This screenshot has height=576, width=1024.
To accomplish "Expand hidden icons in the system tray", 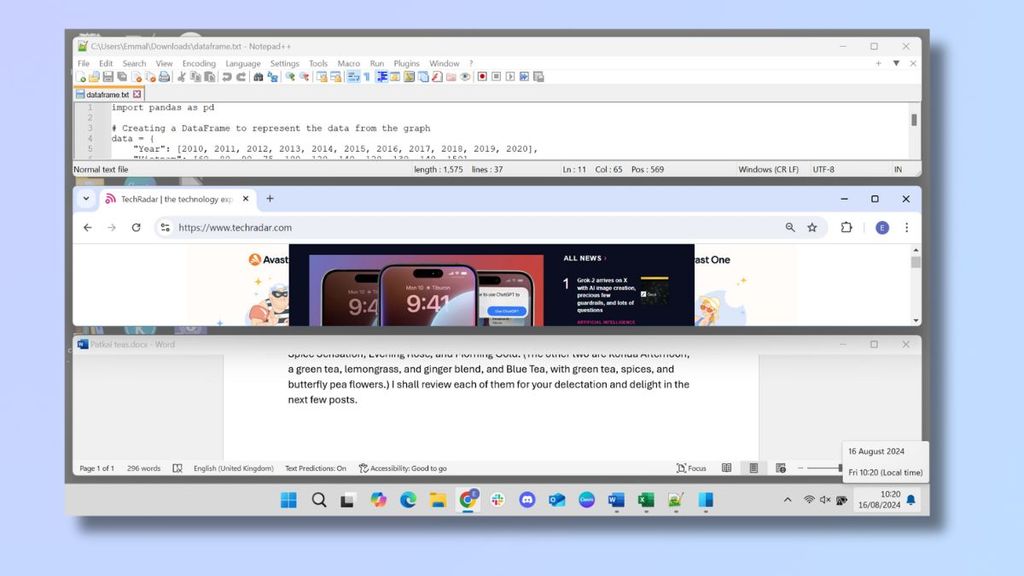I will pos(788,500).
